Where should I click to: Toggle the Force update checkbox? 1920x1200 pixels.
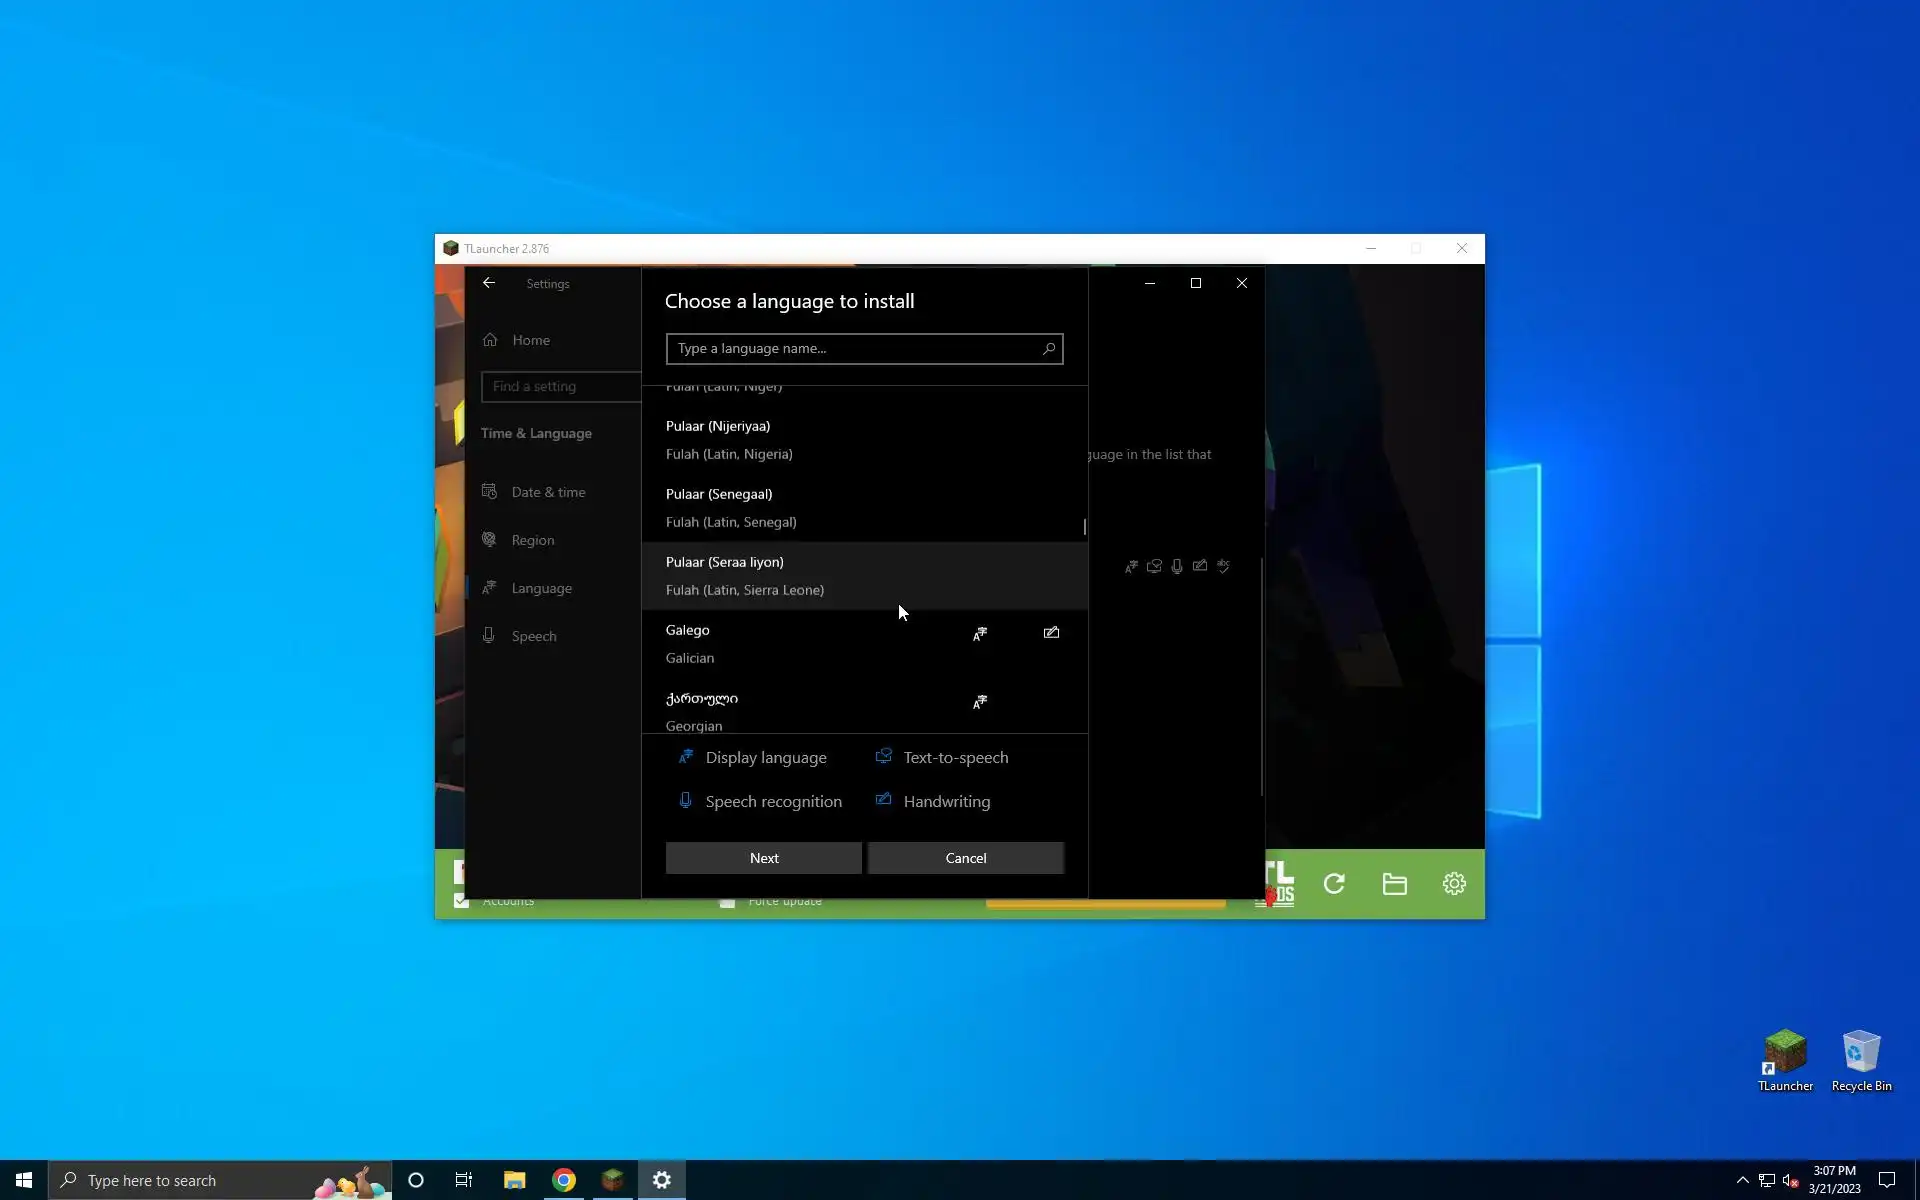[727, 901]
